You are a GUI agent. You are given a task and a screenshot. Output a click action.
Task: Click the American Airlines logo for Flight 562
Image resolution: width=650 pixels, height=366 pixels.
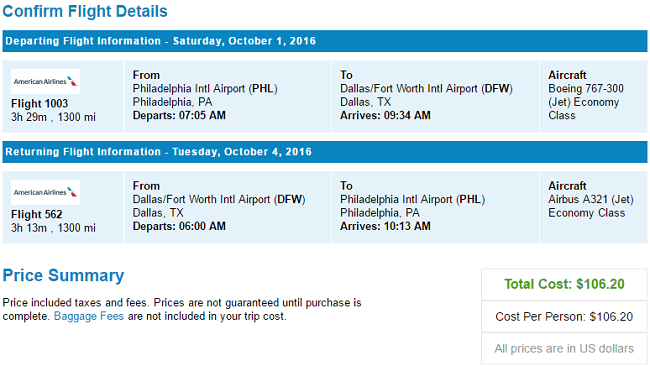[x=45, y=192]
